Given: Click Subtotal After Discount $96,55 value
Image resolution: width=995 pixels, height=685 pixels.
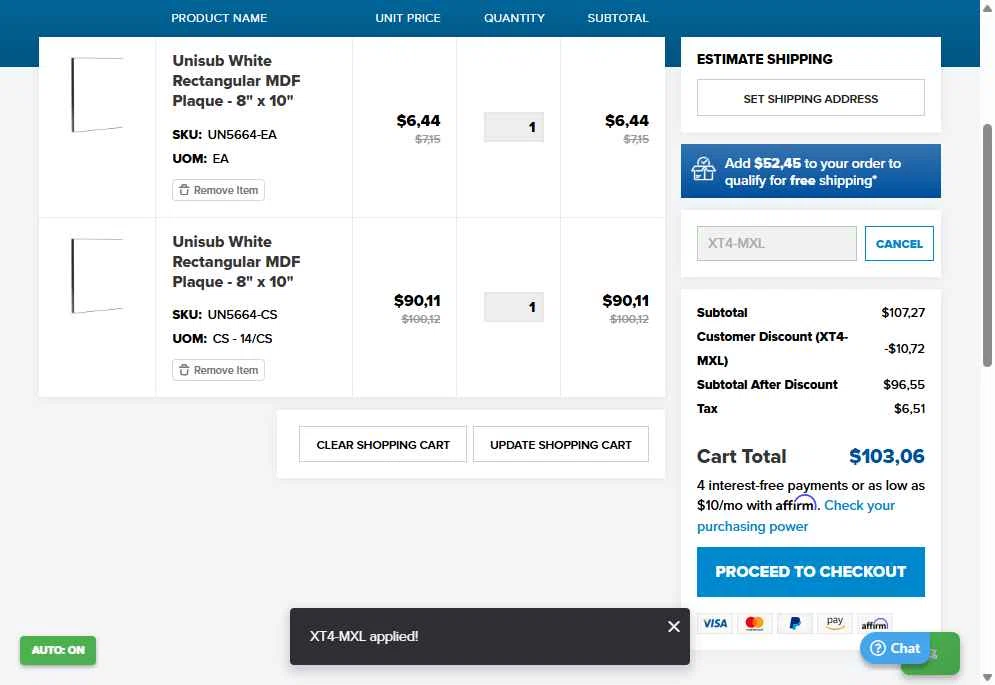Looking at the screenshot, I should pyautogui.click(x=904, y=385).
